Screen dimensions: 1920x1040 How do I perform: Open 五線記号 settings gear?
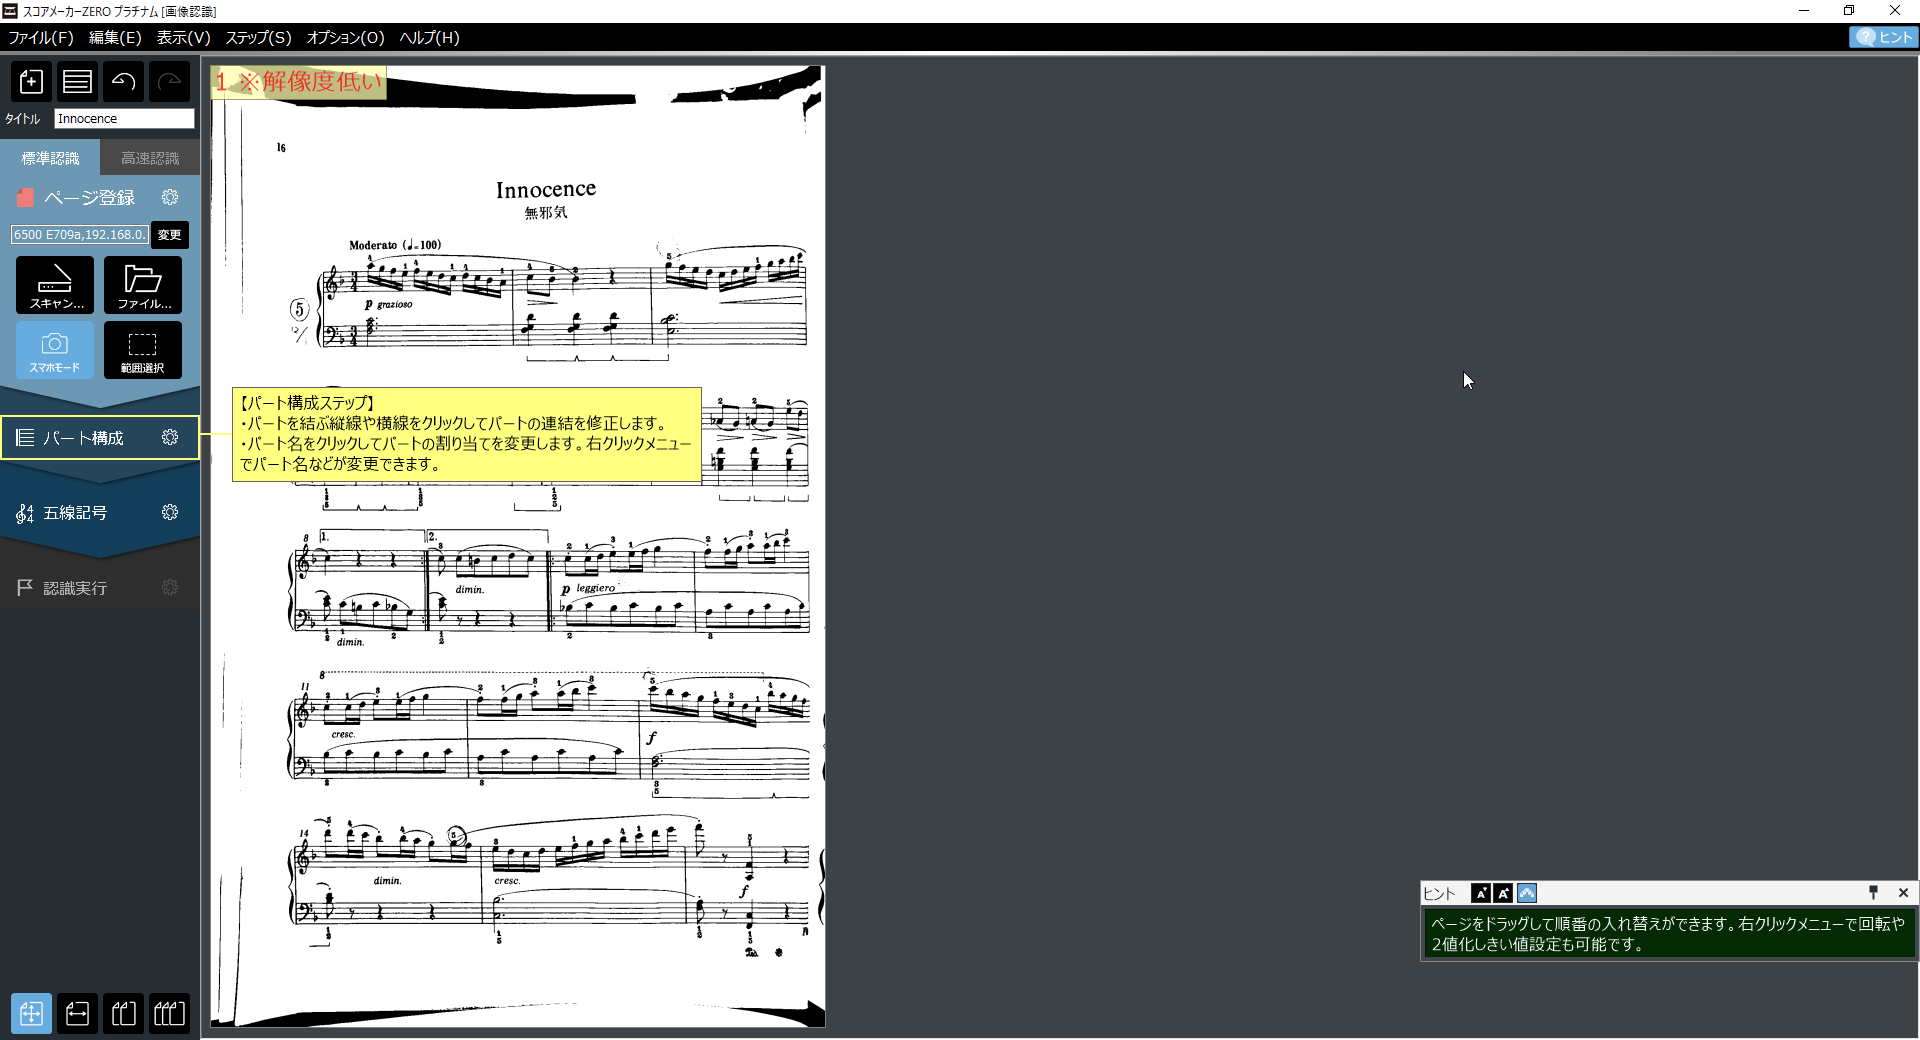(x=170, y=512)
